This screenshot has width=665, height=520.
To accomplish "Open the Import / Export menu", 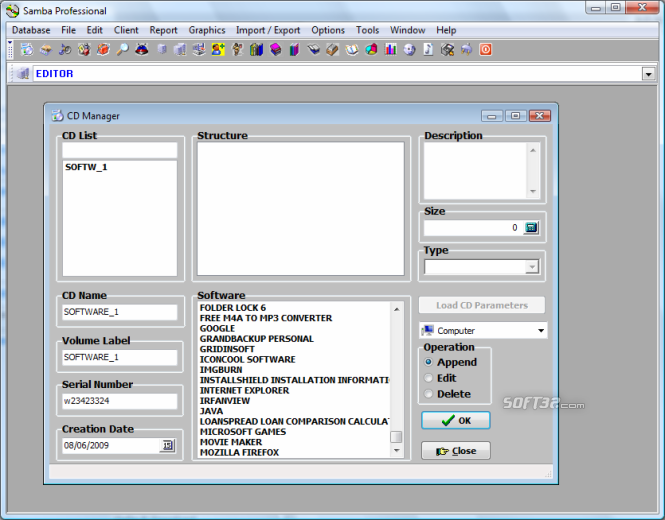I will (x=268, y=30).
